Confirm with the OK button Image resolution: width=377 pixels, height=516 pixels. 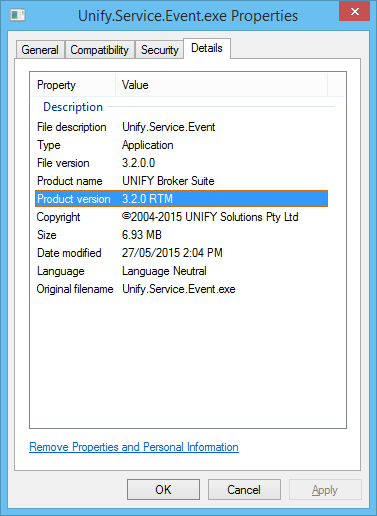coord(163,490)
